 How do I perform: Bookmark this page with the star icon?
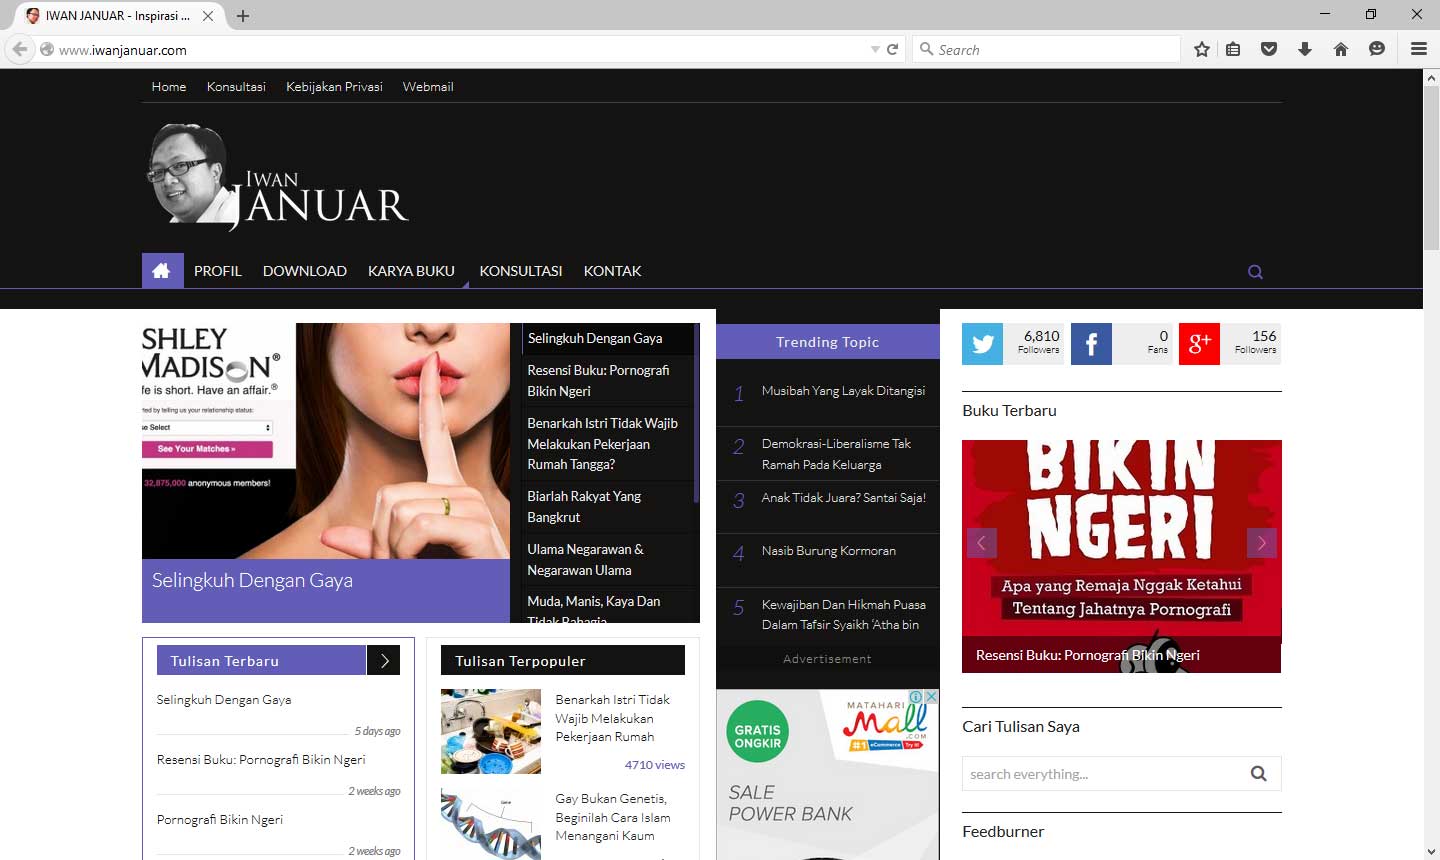pyautogui.click(x=1200, y=48)
